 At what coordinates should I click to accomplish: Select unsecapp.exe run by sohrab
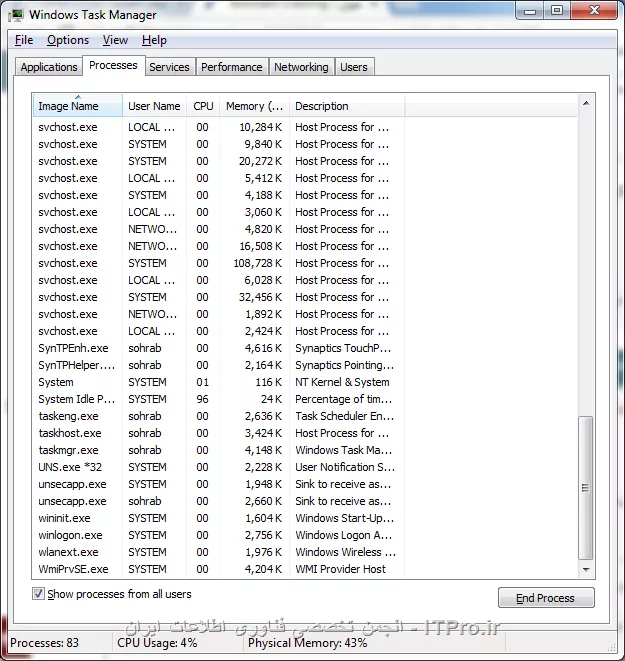tap(218, 501)
